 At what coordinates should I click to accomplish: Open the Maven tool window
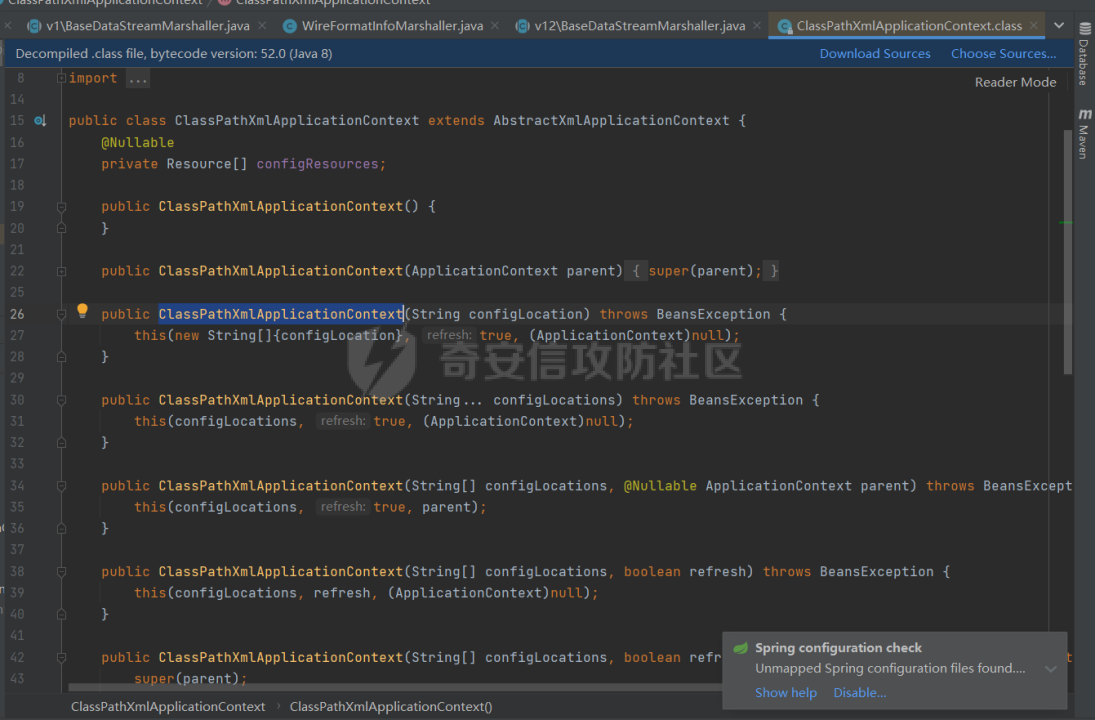tap(1083, 134)
